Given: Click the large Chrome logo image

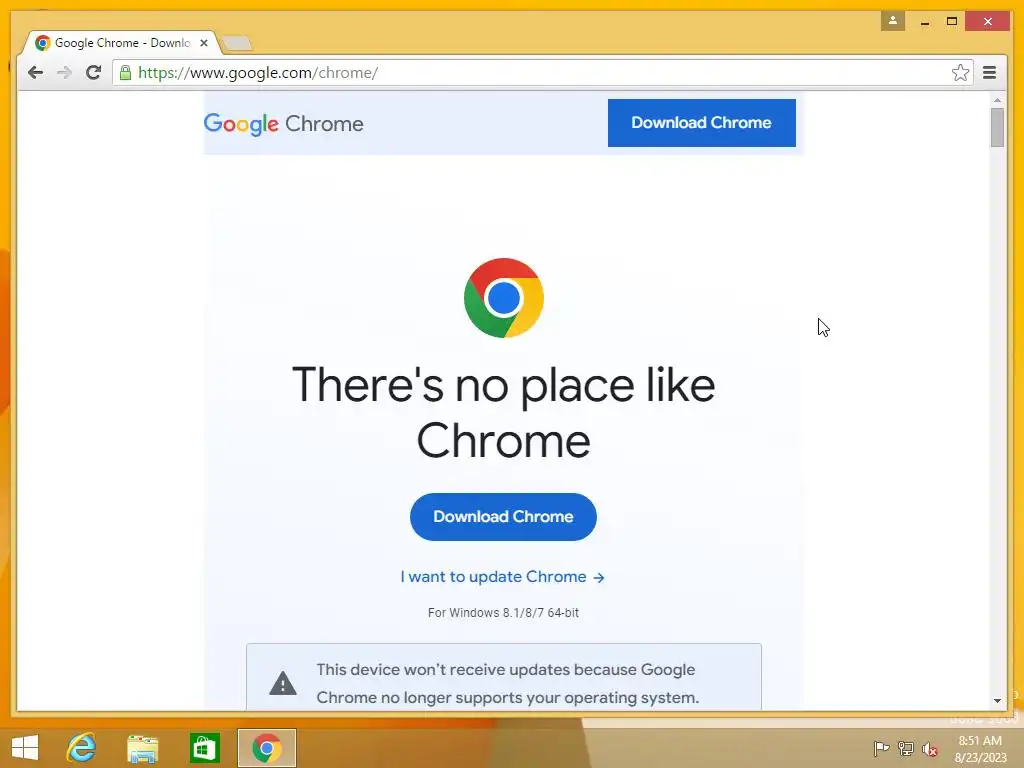Looking at the screenshot, I should pos(504,298).
